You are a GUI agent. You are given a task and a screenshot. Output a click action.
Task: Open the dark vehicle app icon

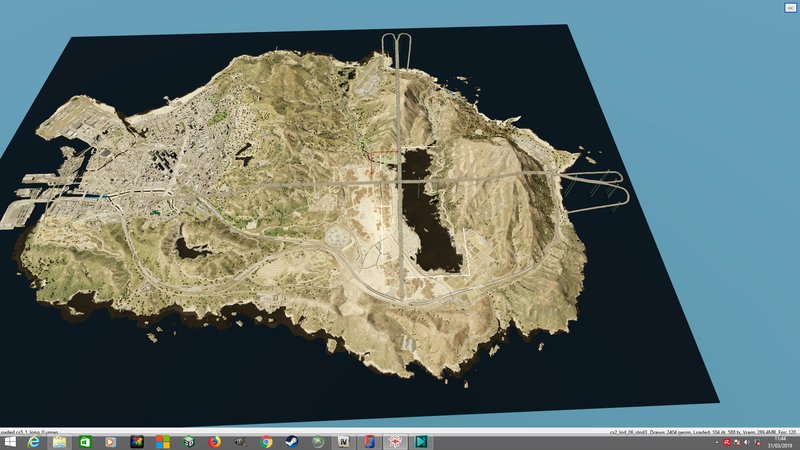(240, 442)
